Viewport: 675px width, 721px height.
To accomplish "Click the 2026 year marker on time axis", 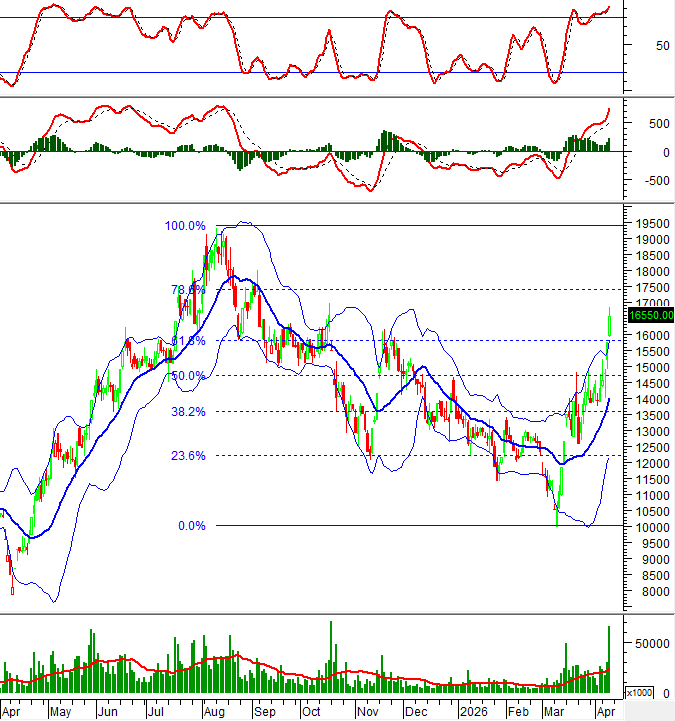I will coord(473,711).
